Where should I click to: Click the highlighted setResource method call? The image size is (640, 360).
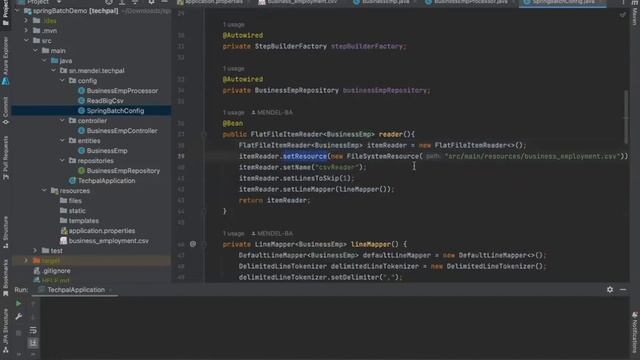coord(305,156)
